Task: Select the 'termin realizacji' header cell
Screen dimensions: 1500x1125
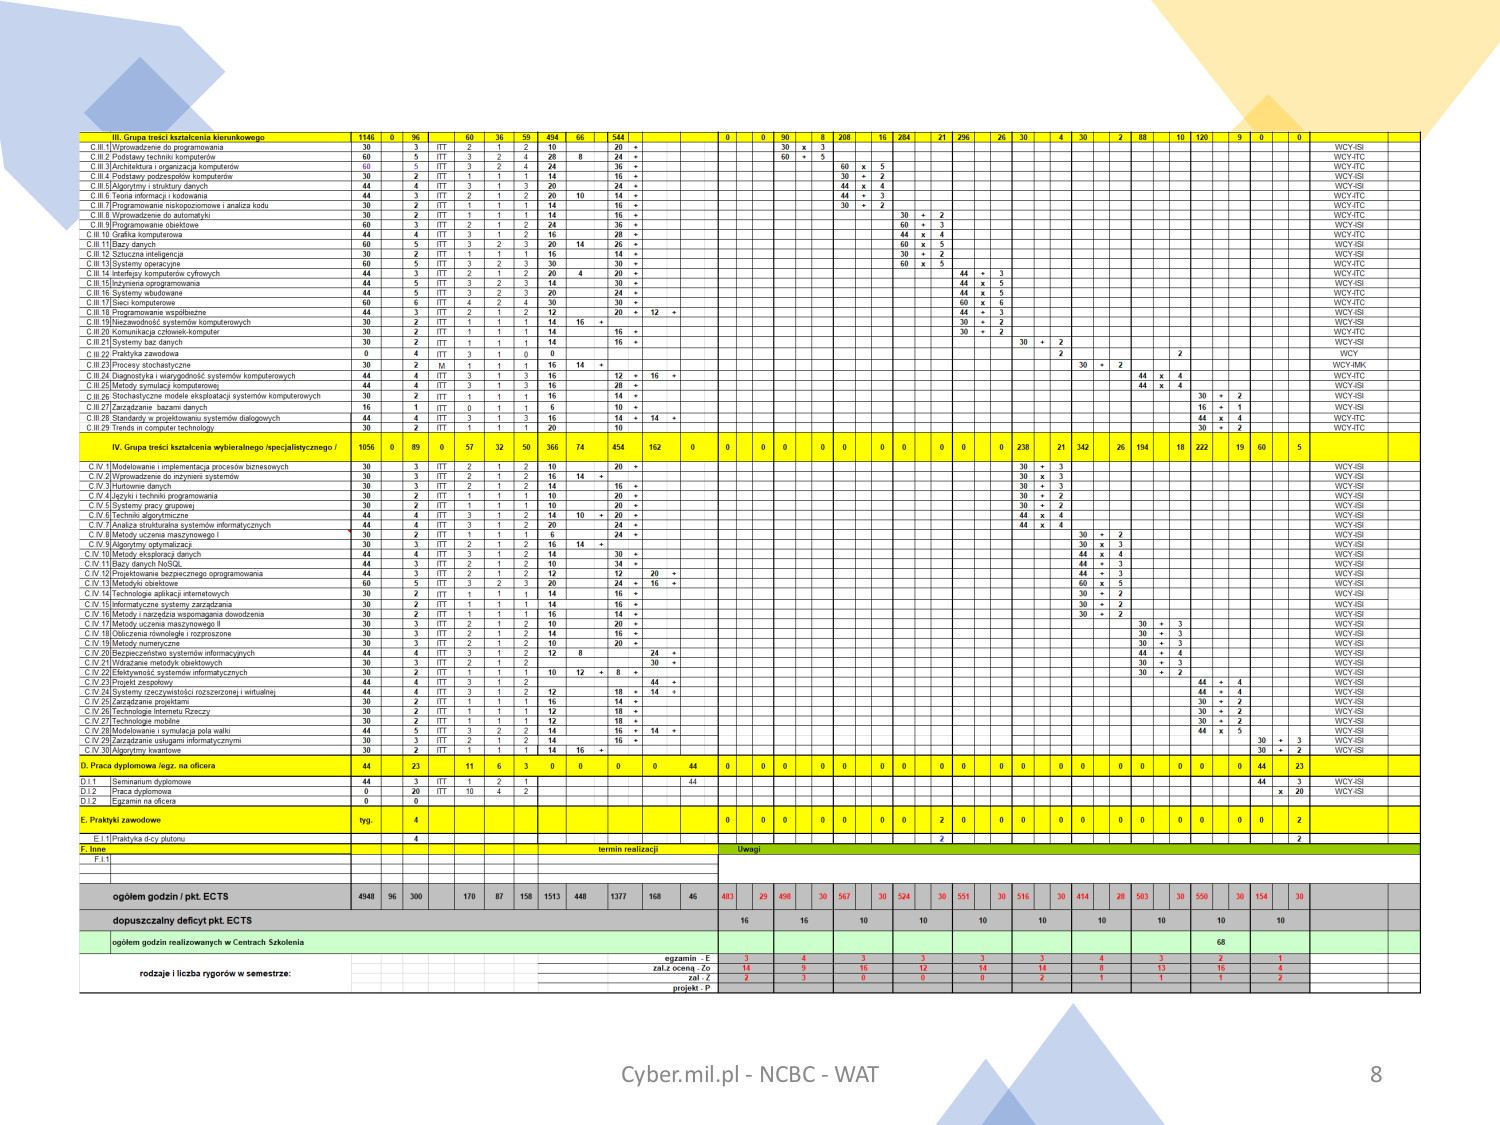Action: click(x=627, y=849)
